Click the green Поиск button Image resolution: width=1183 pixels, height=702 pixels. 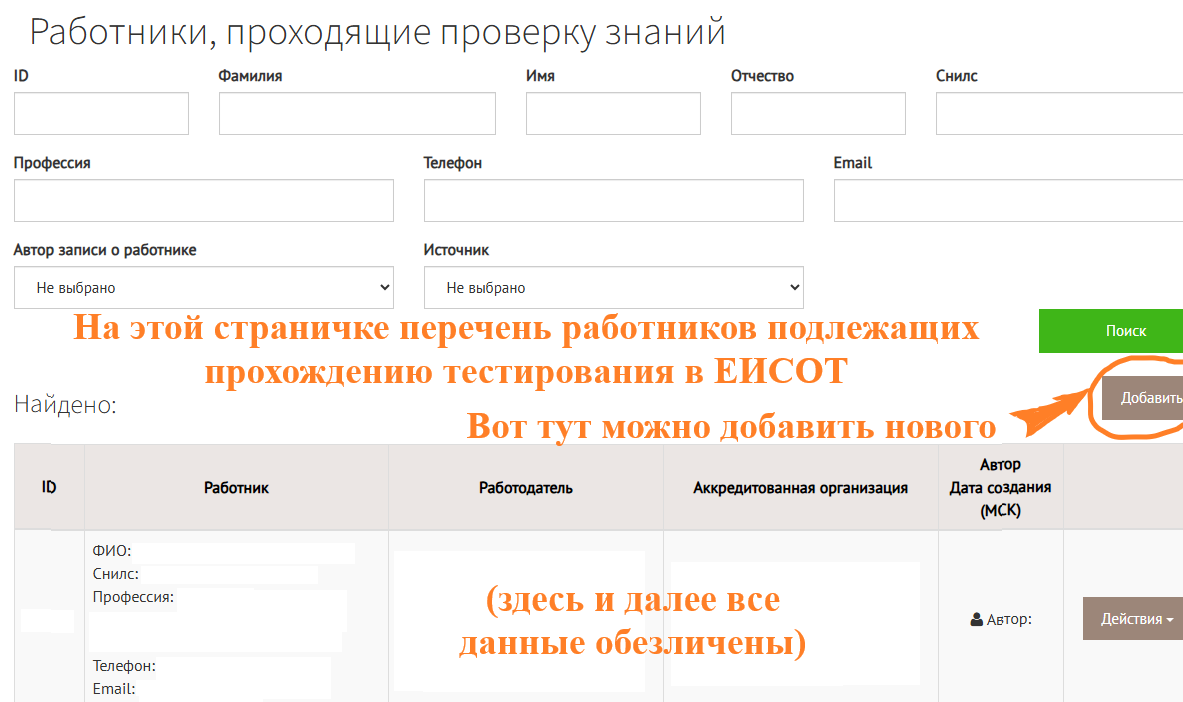1111,331
